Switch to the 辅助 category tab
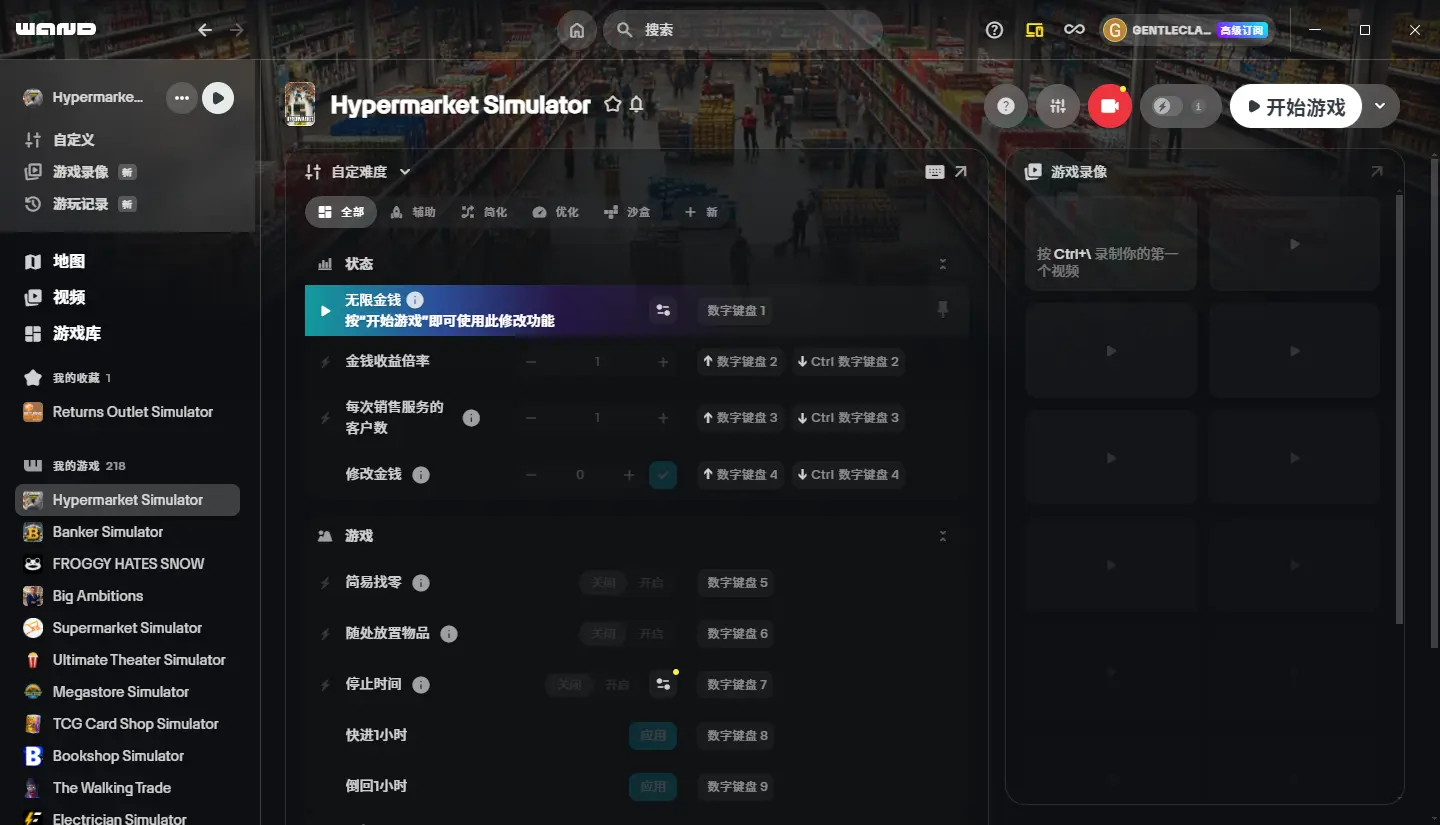The image size is (1440, 825). click(413, 212)
